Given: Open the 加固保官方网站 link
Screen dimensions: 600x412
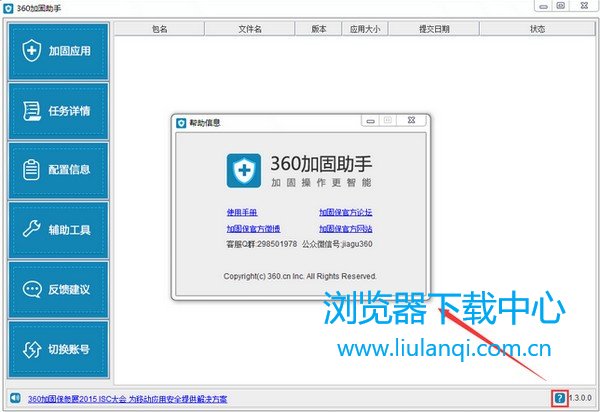Looking at the screenshot, I should tap(346, 229).
